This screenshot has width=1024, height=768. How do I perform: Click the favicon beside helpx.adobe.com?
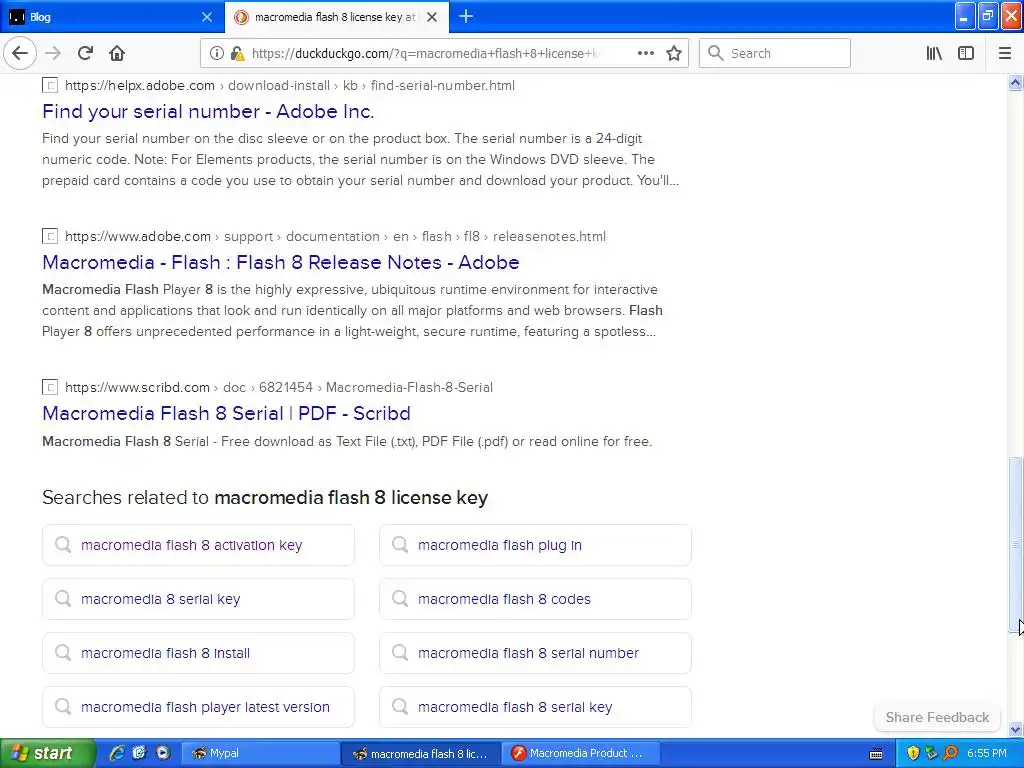click(x=50, y=86)
